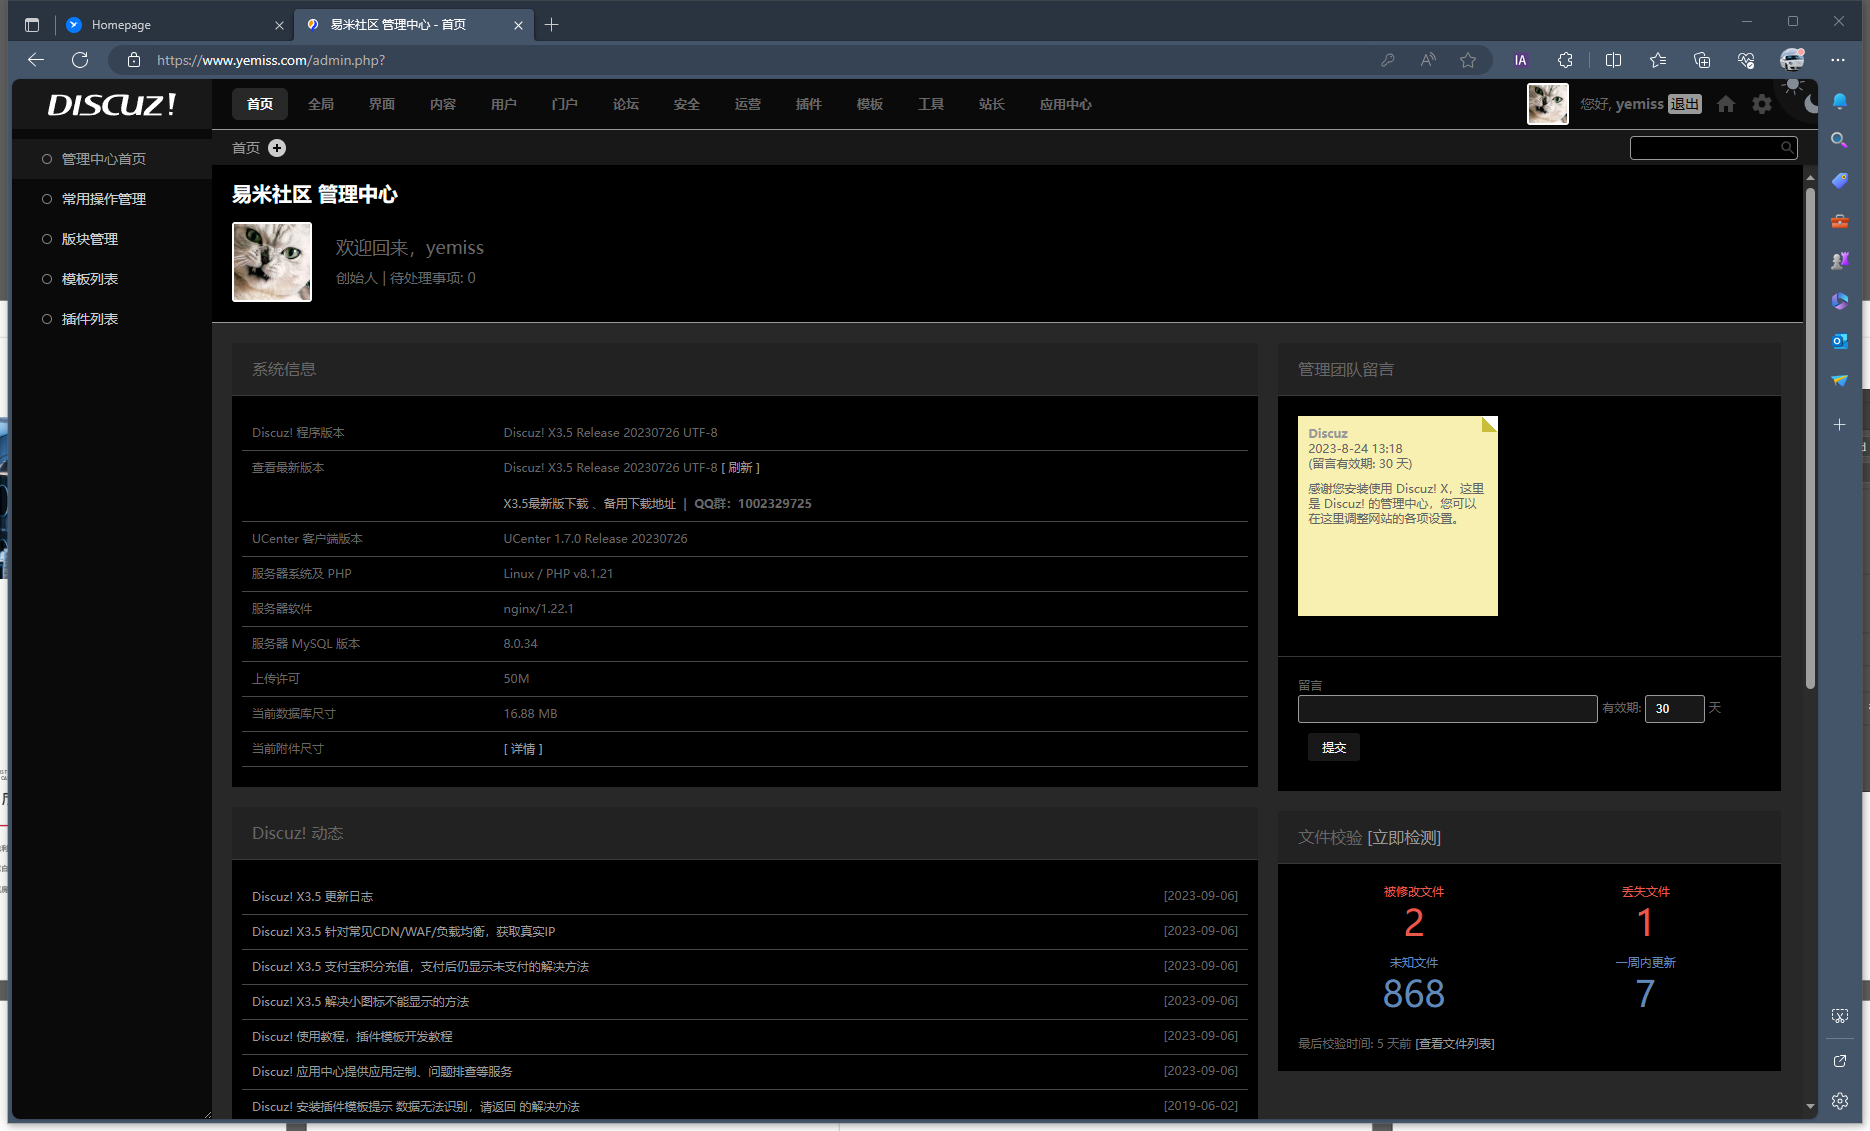
Task: Select 插件列表 in left sidebar
Action: pyautogui.click(x=90, y=319)
